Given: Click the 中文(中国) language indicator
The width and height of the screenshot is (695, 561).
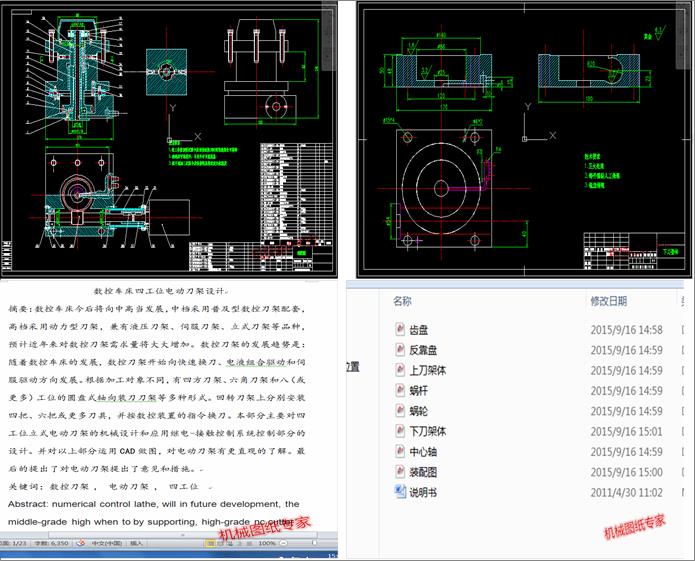Looking at the screenshot, I should pos(107,543).
